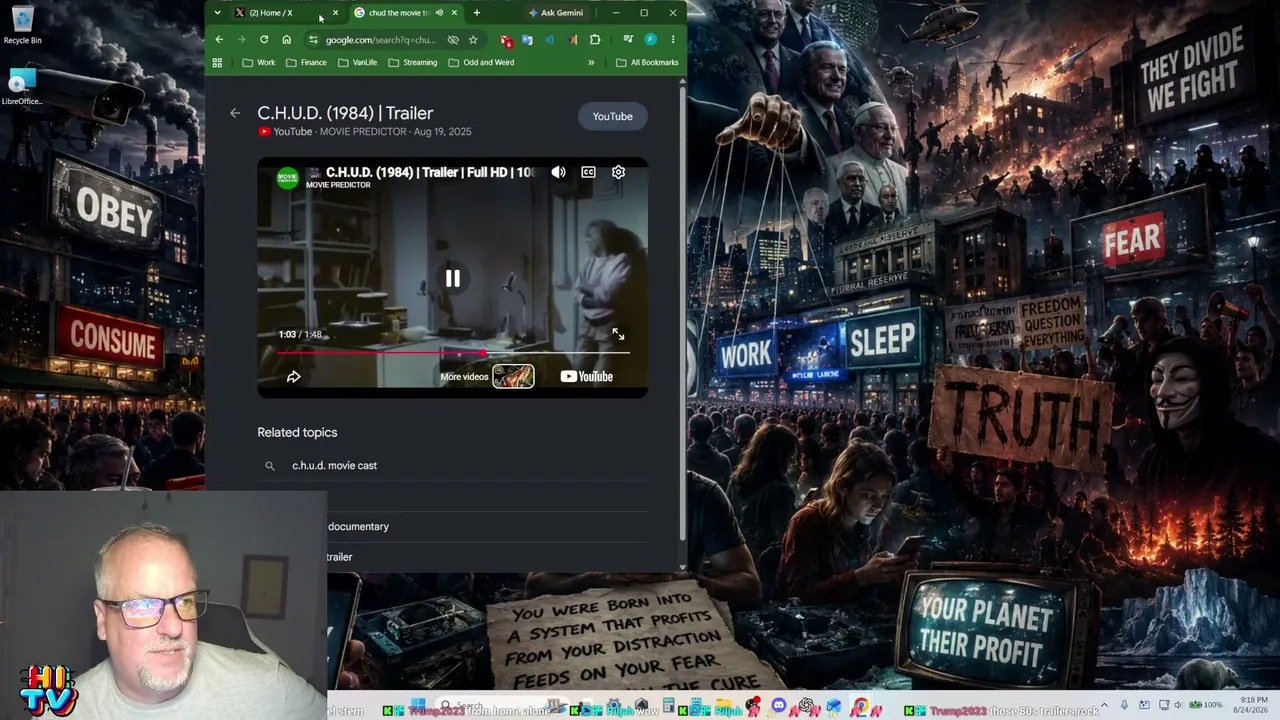This screenshot has width=1280, height=720.
Task: Pause the C.H.U.D. trailer video
Action: (453, 279)
